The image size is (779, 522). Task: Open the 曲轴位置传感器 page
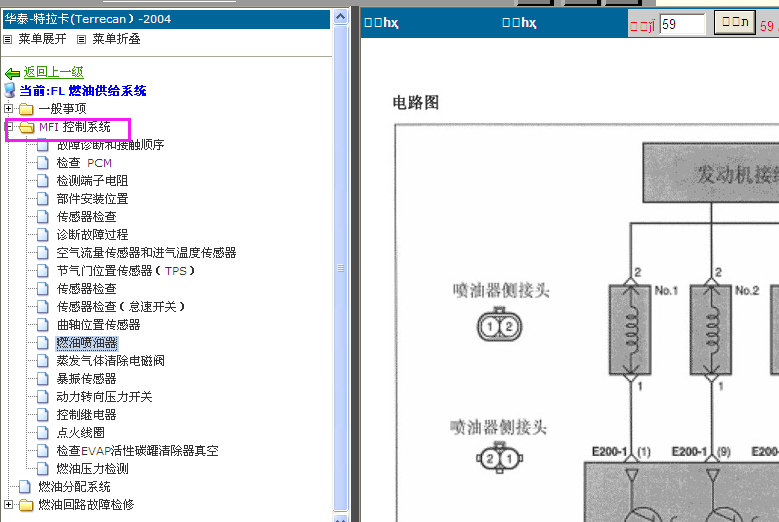click(98, 324)
